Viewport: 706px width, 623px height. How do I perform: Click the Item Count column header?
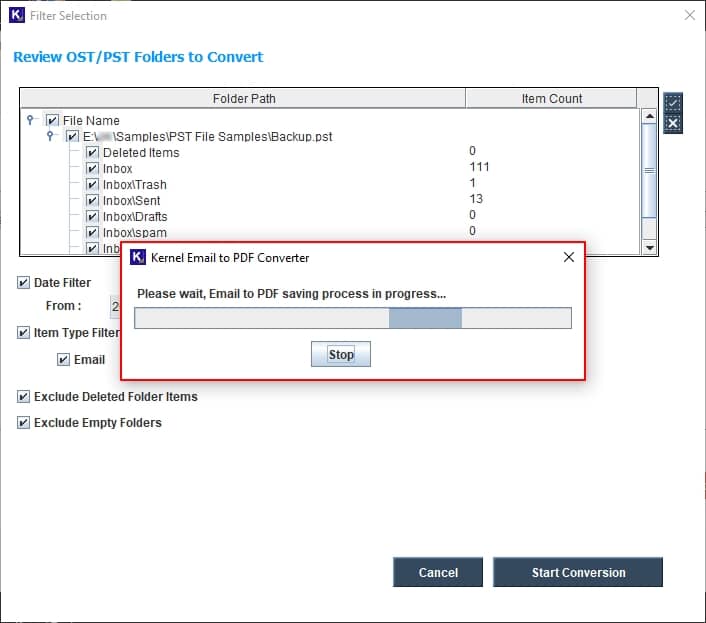click(x=552, y=99)
